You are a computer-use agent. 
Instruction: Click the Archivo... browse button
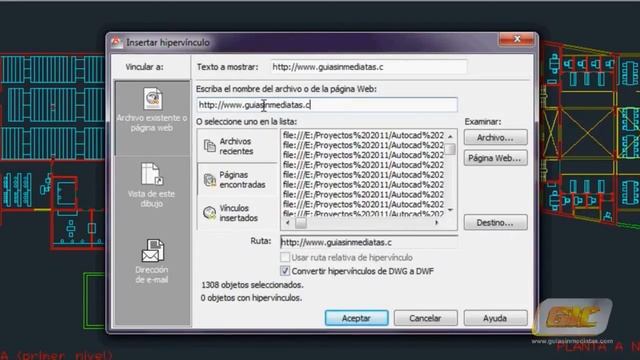[x=496, y=138]
